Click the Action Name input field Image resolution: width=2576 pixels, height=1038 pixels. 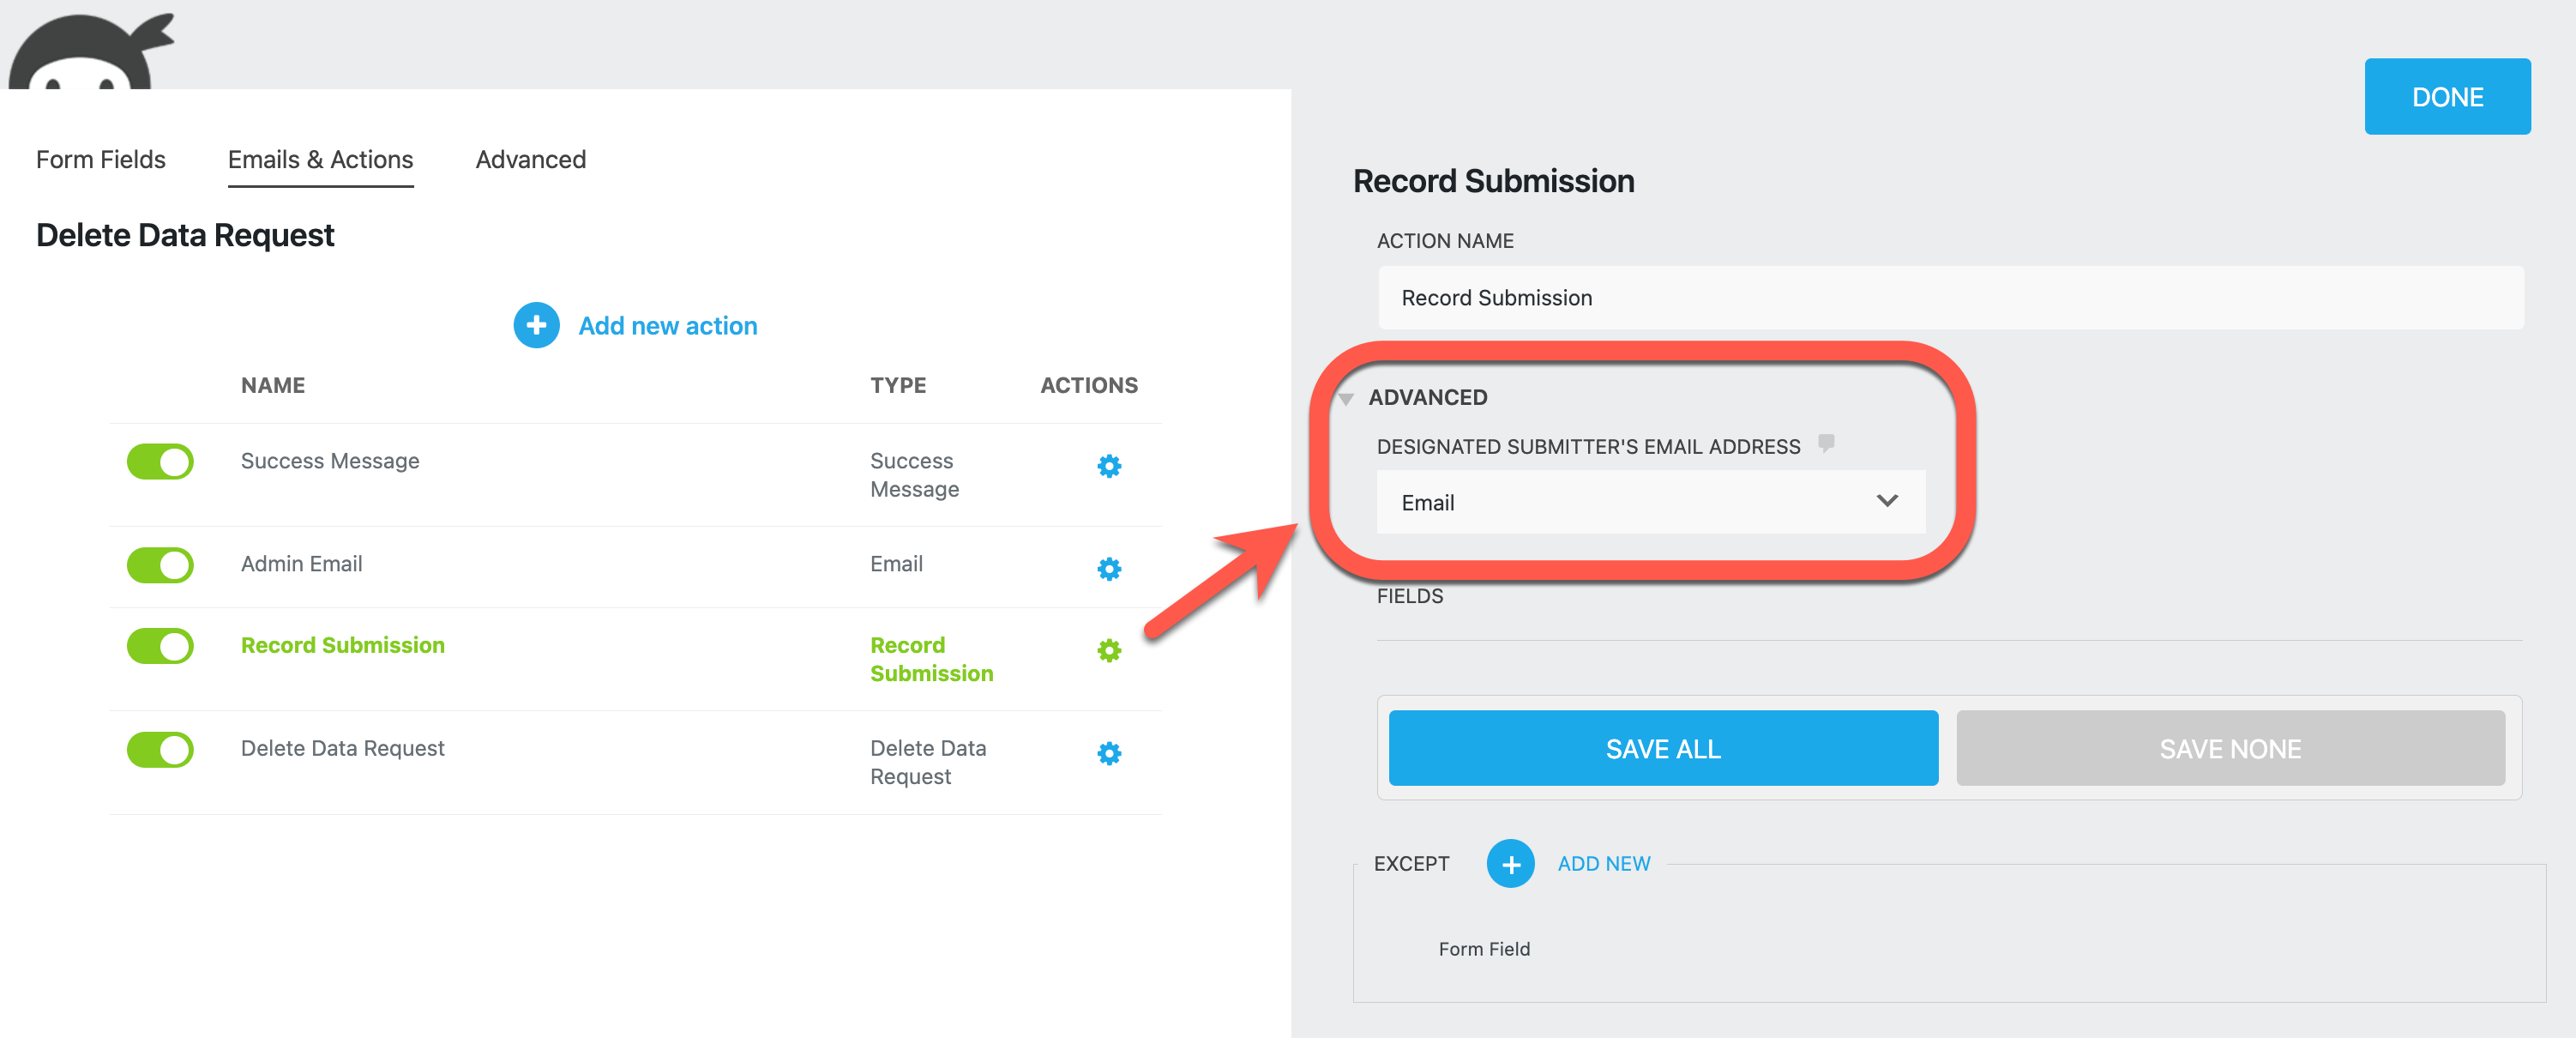tap(1950, 298)
